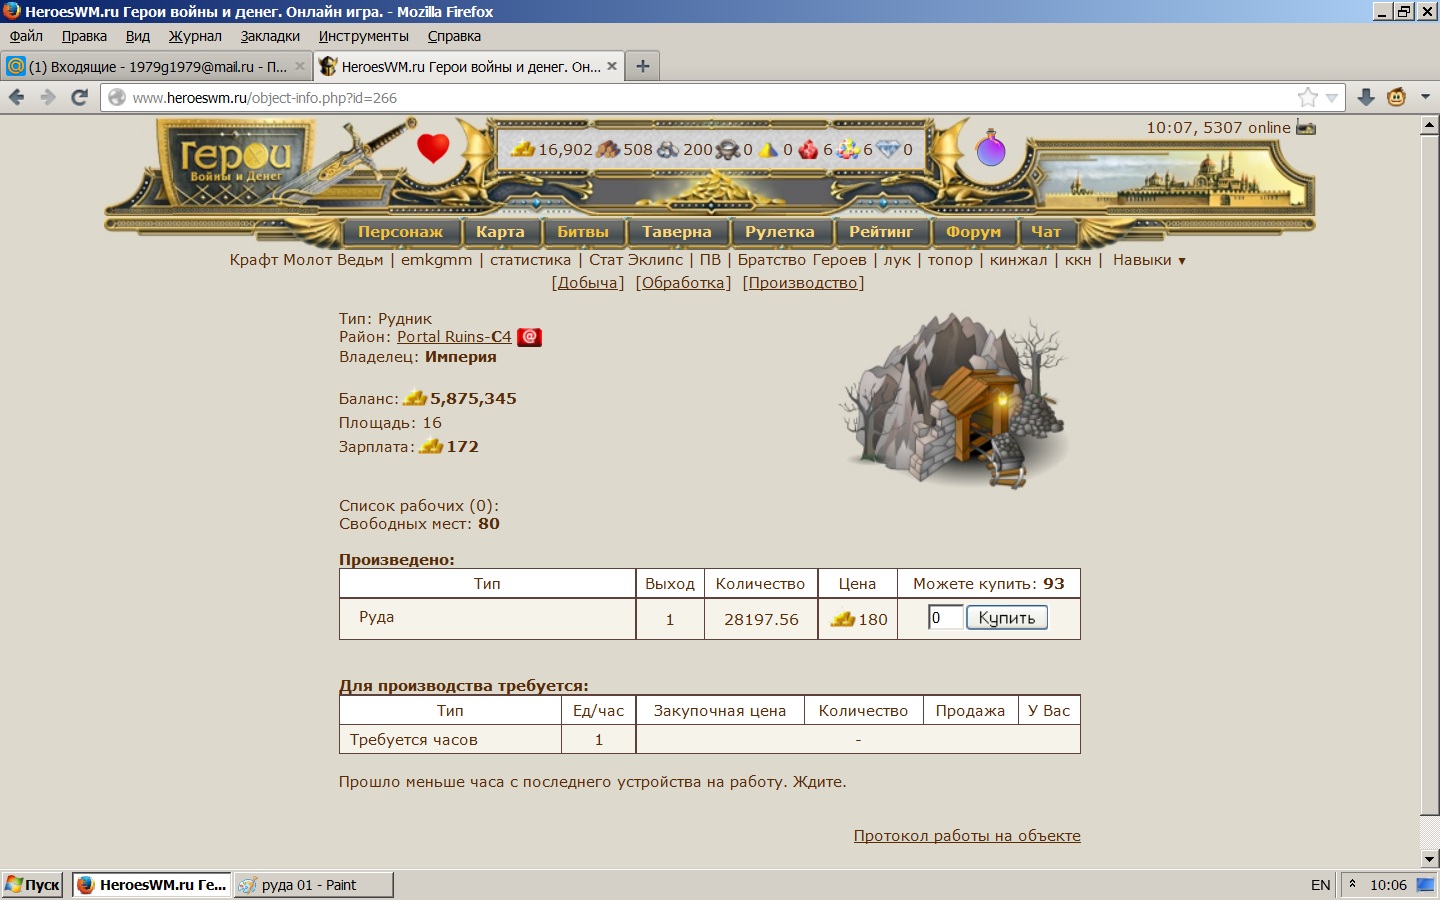Click the Купить button for ore

coord(1007,618)
